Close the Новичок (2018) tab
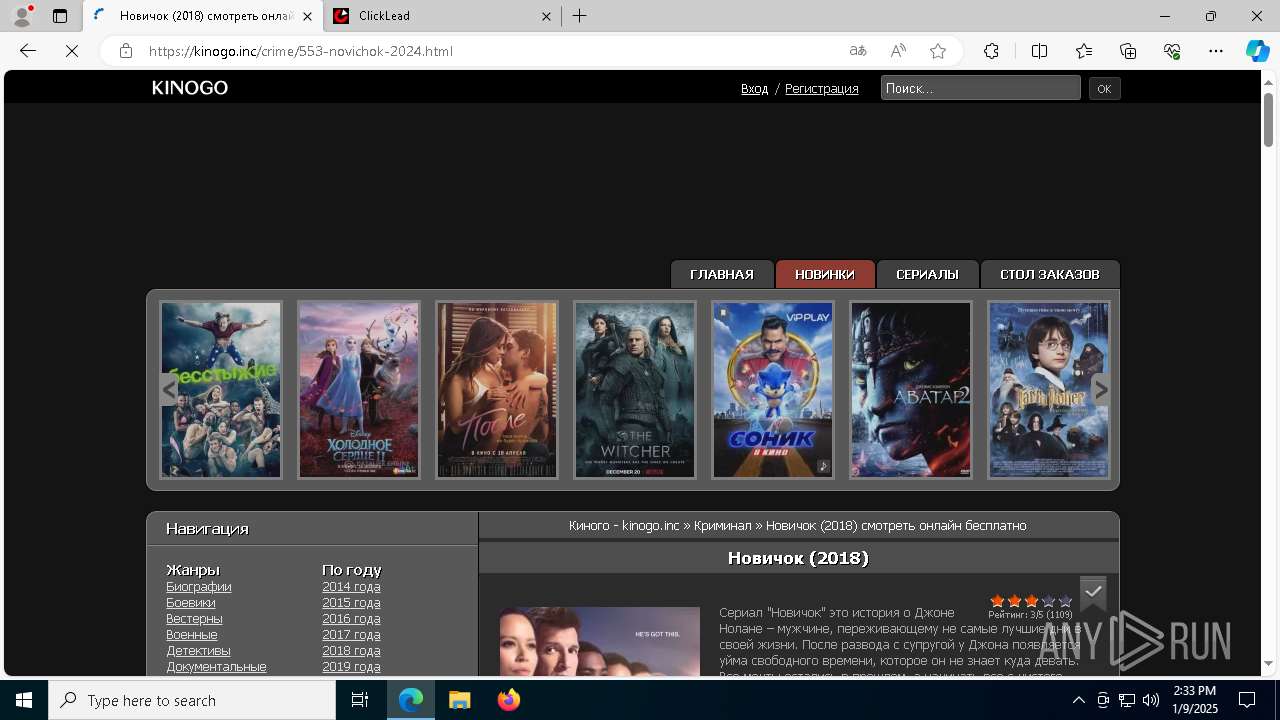Viewport: 1280px width, 720px height. click(x=308, y=16)
